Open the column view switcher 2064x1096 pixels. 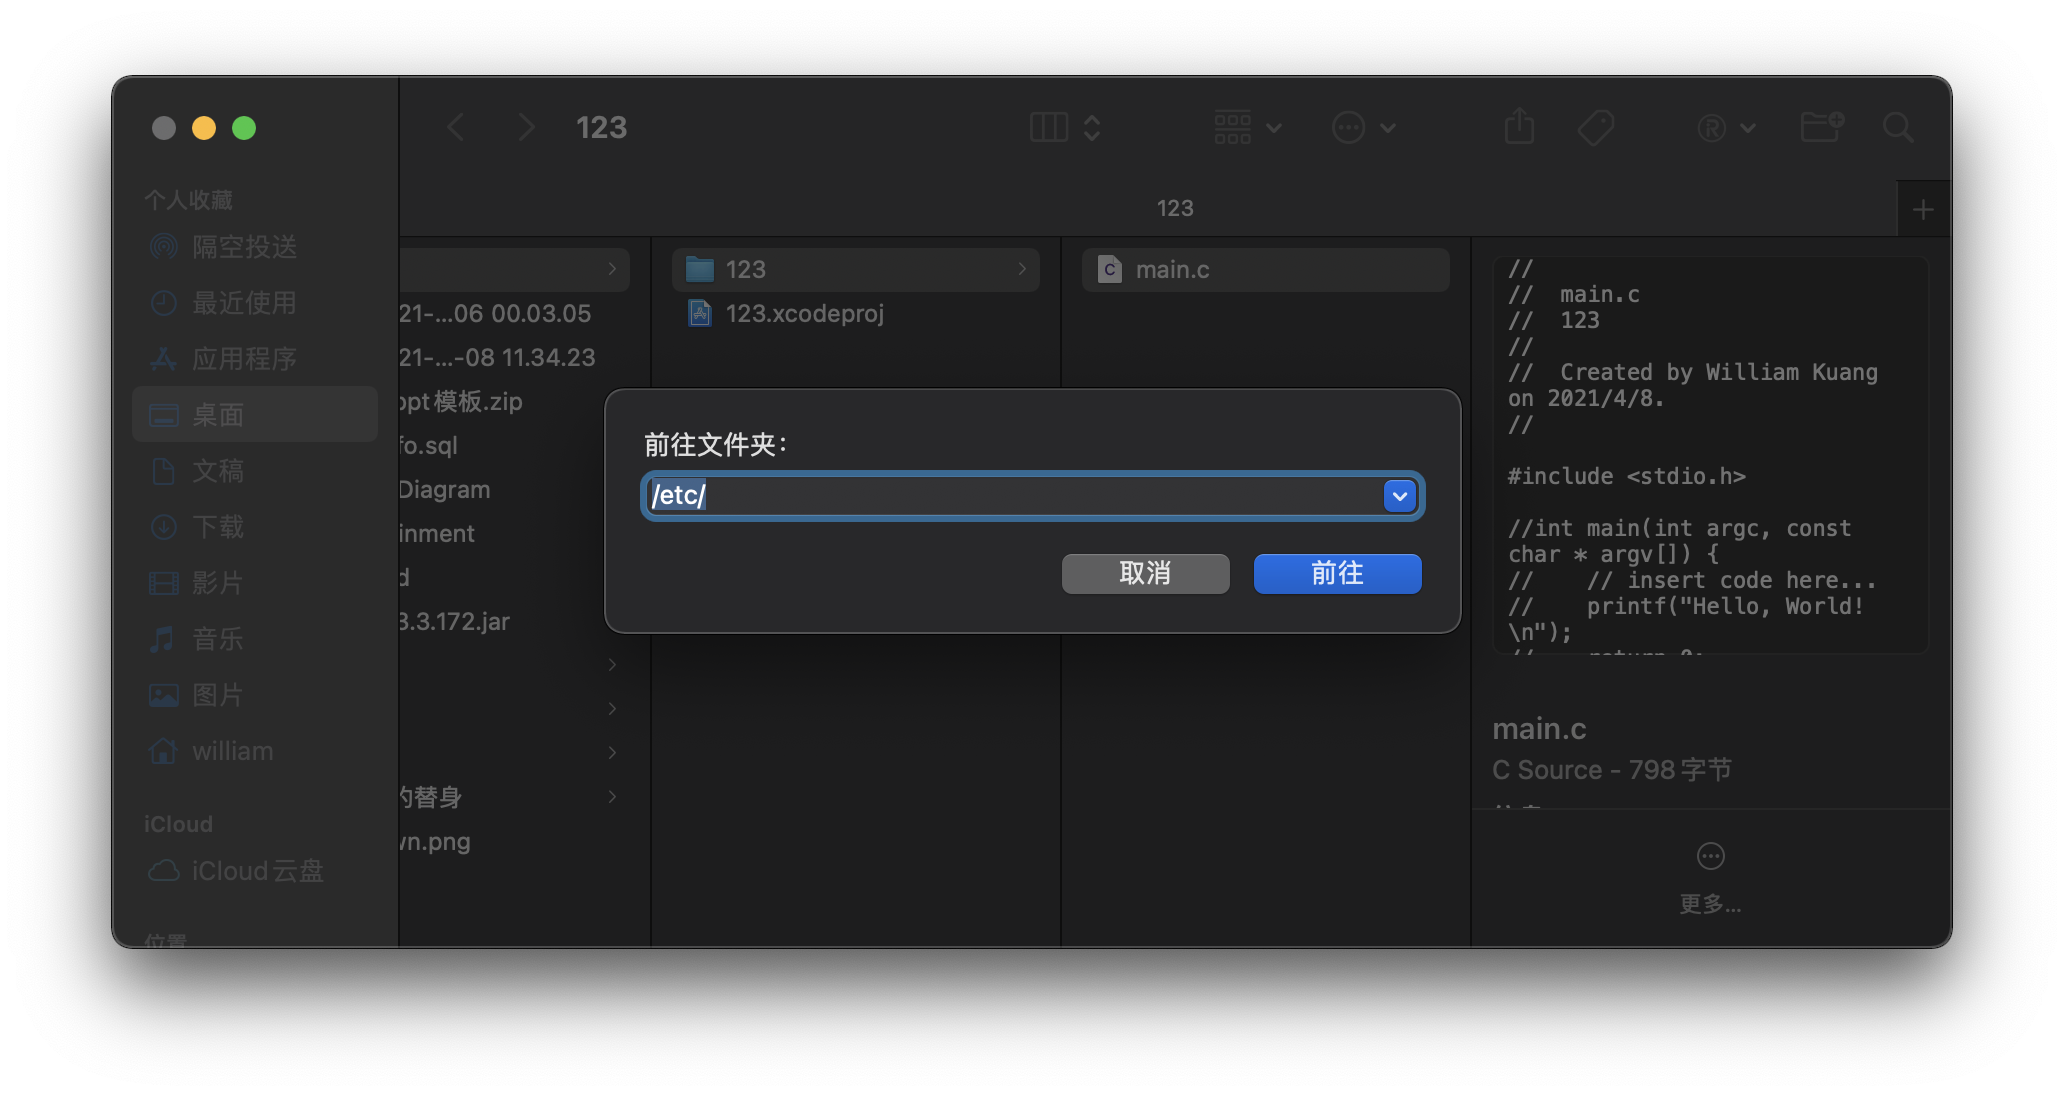(x=1049, y=128)
